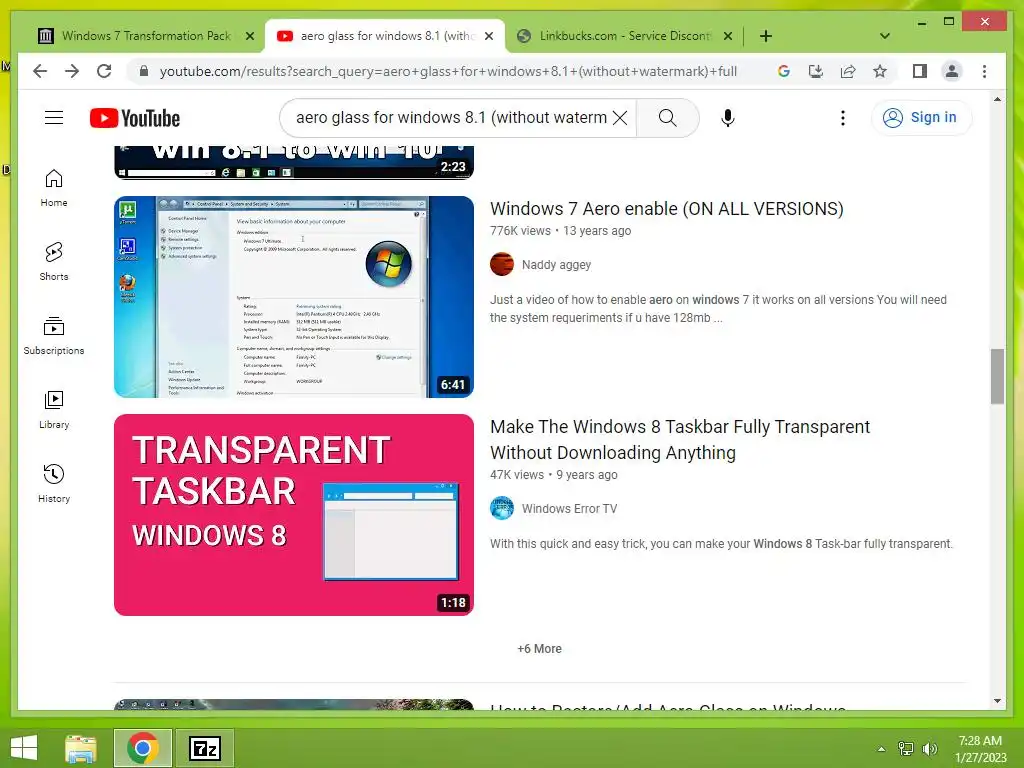Open the Home sidebar item
1024x768 pixels.
(54, 188)
